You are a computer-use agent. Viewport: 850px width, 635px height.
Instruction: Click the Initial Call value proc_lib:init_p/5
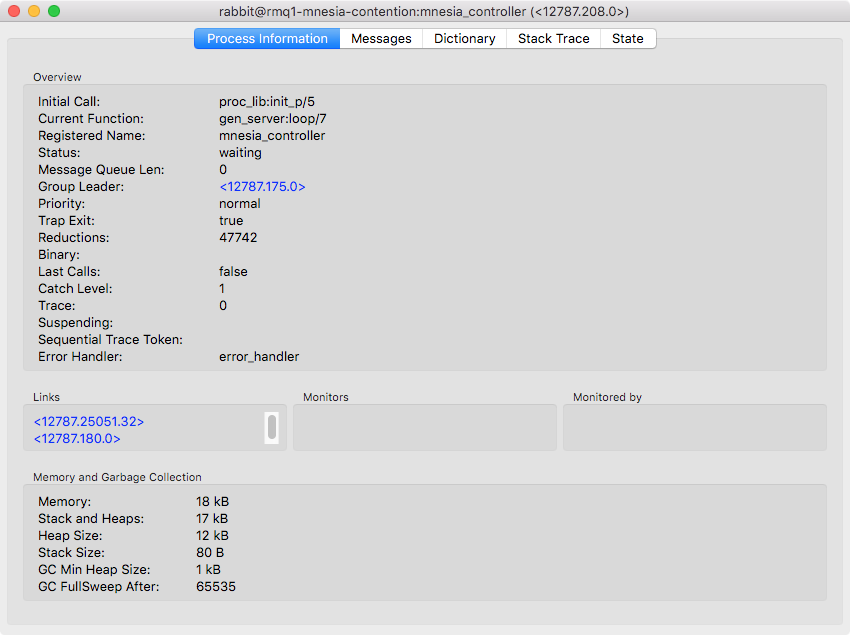click(267, 101)
